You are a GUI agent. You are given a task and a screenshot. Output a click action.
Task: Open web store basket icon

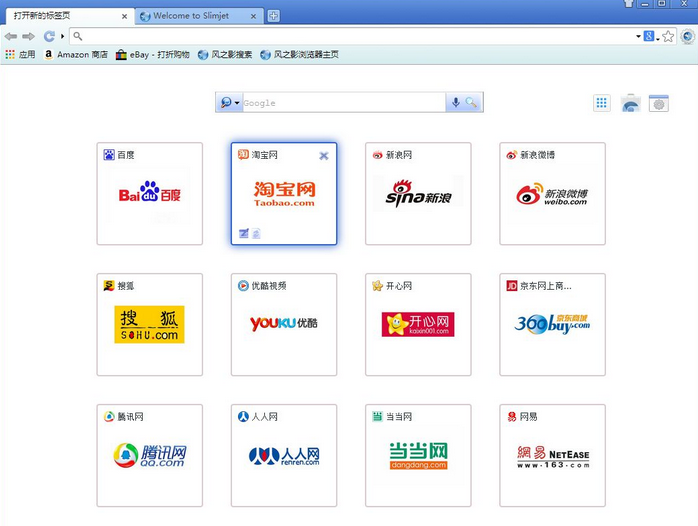(x=631, y=103)
